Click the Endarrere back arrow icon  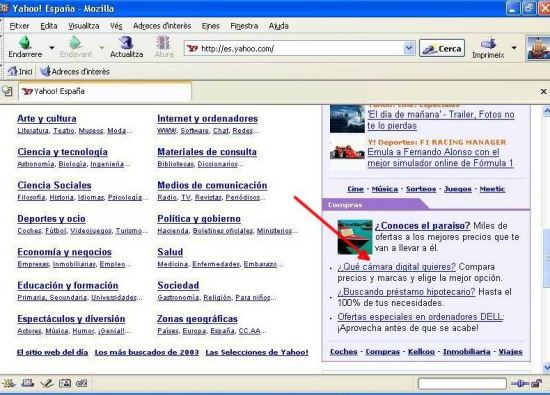(x=25, y=42)
